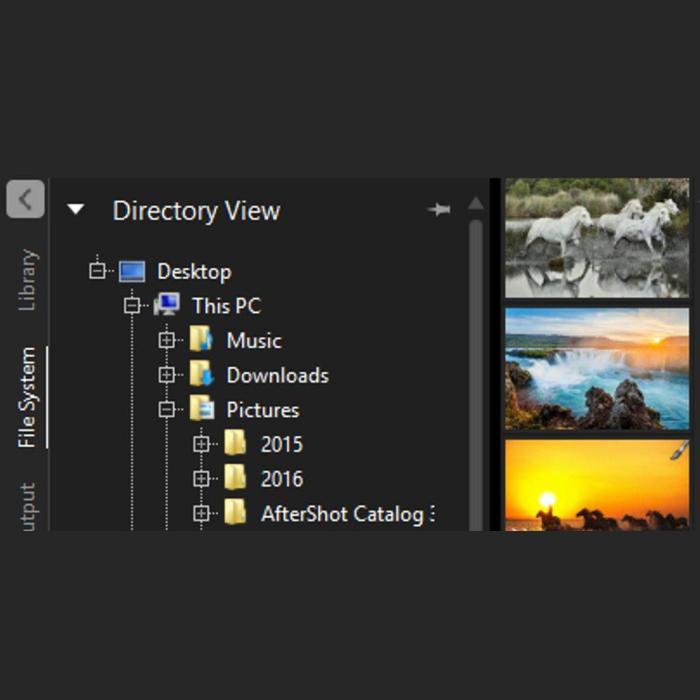
Task: Click the Music folder icon
Action: tap(201, 340)
